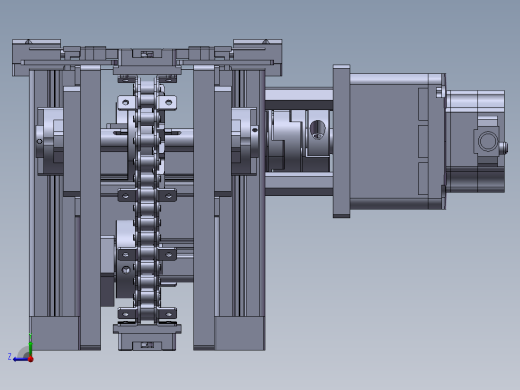Select the horizontal drive shaft left of chain
Image resolution: width=520 pixels, height=390 pixels.
113,140
